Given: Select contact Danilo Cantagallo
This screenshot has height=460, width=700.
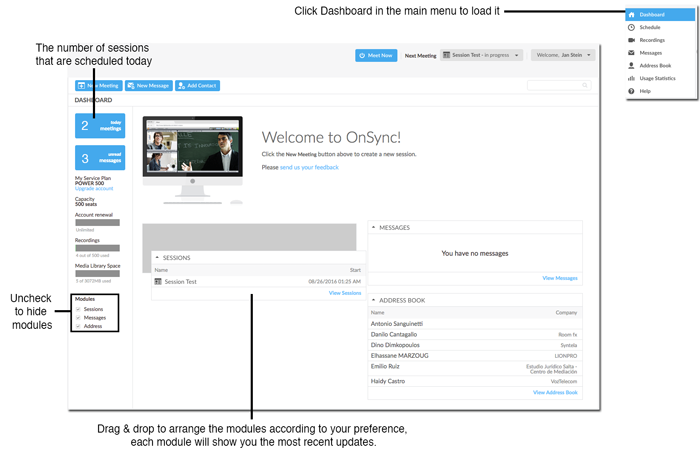Looking at the screenshot, I should (475, 335).
